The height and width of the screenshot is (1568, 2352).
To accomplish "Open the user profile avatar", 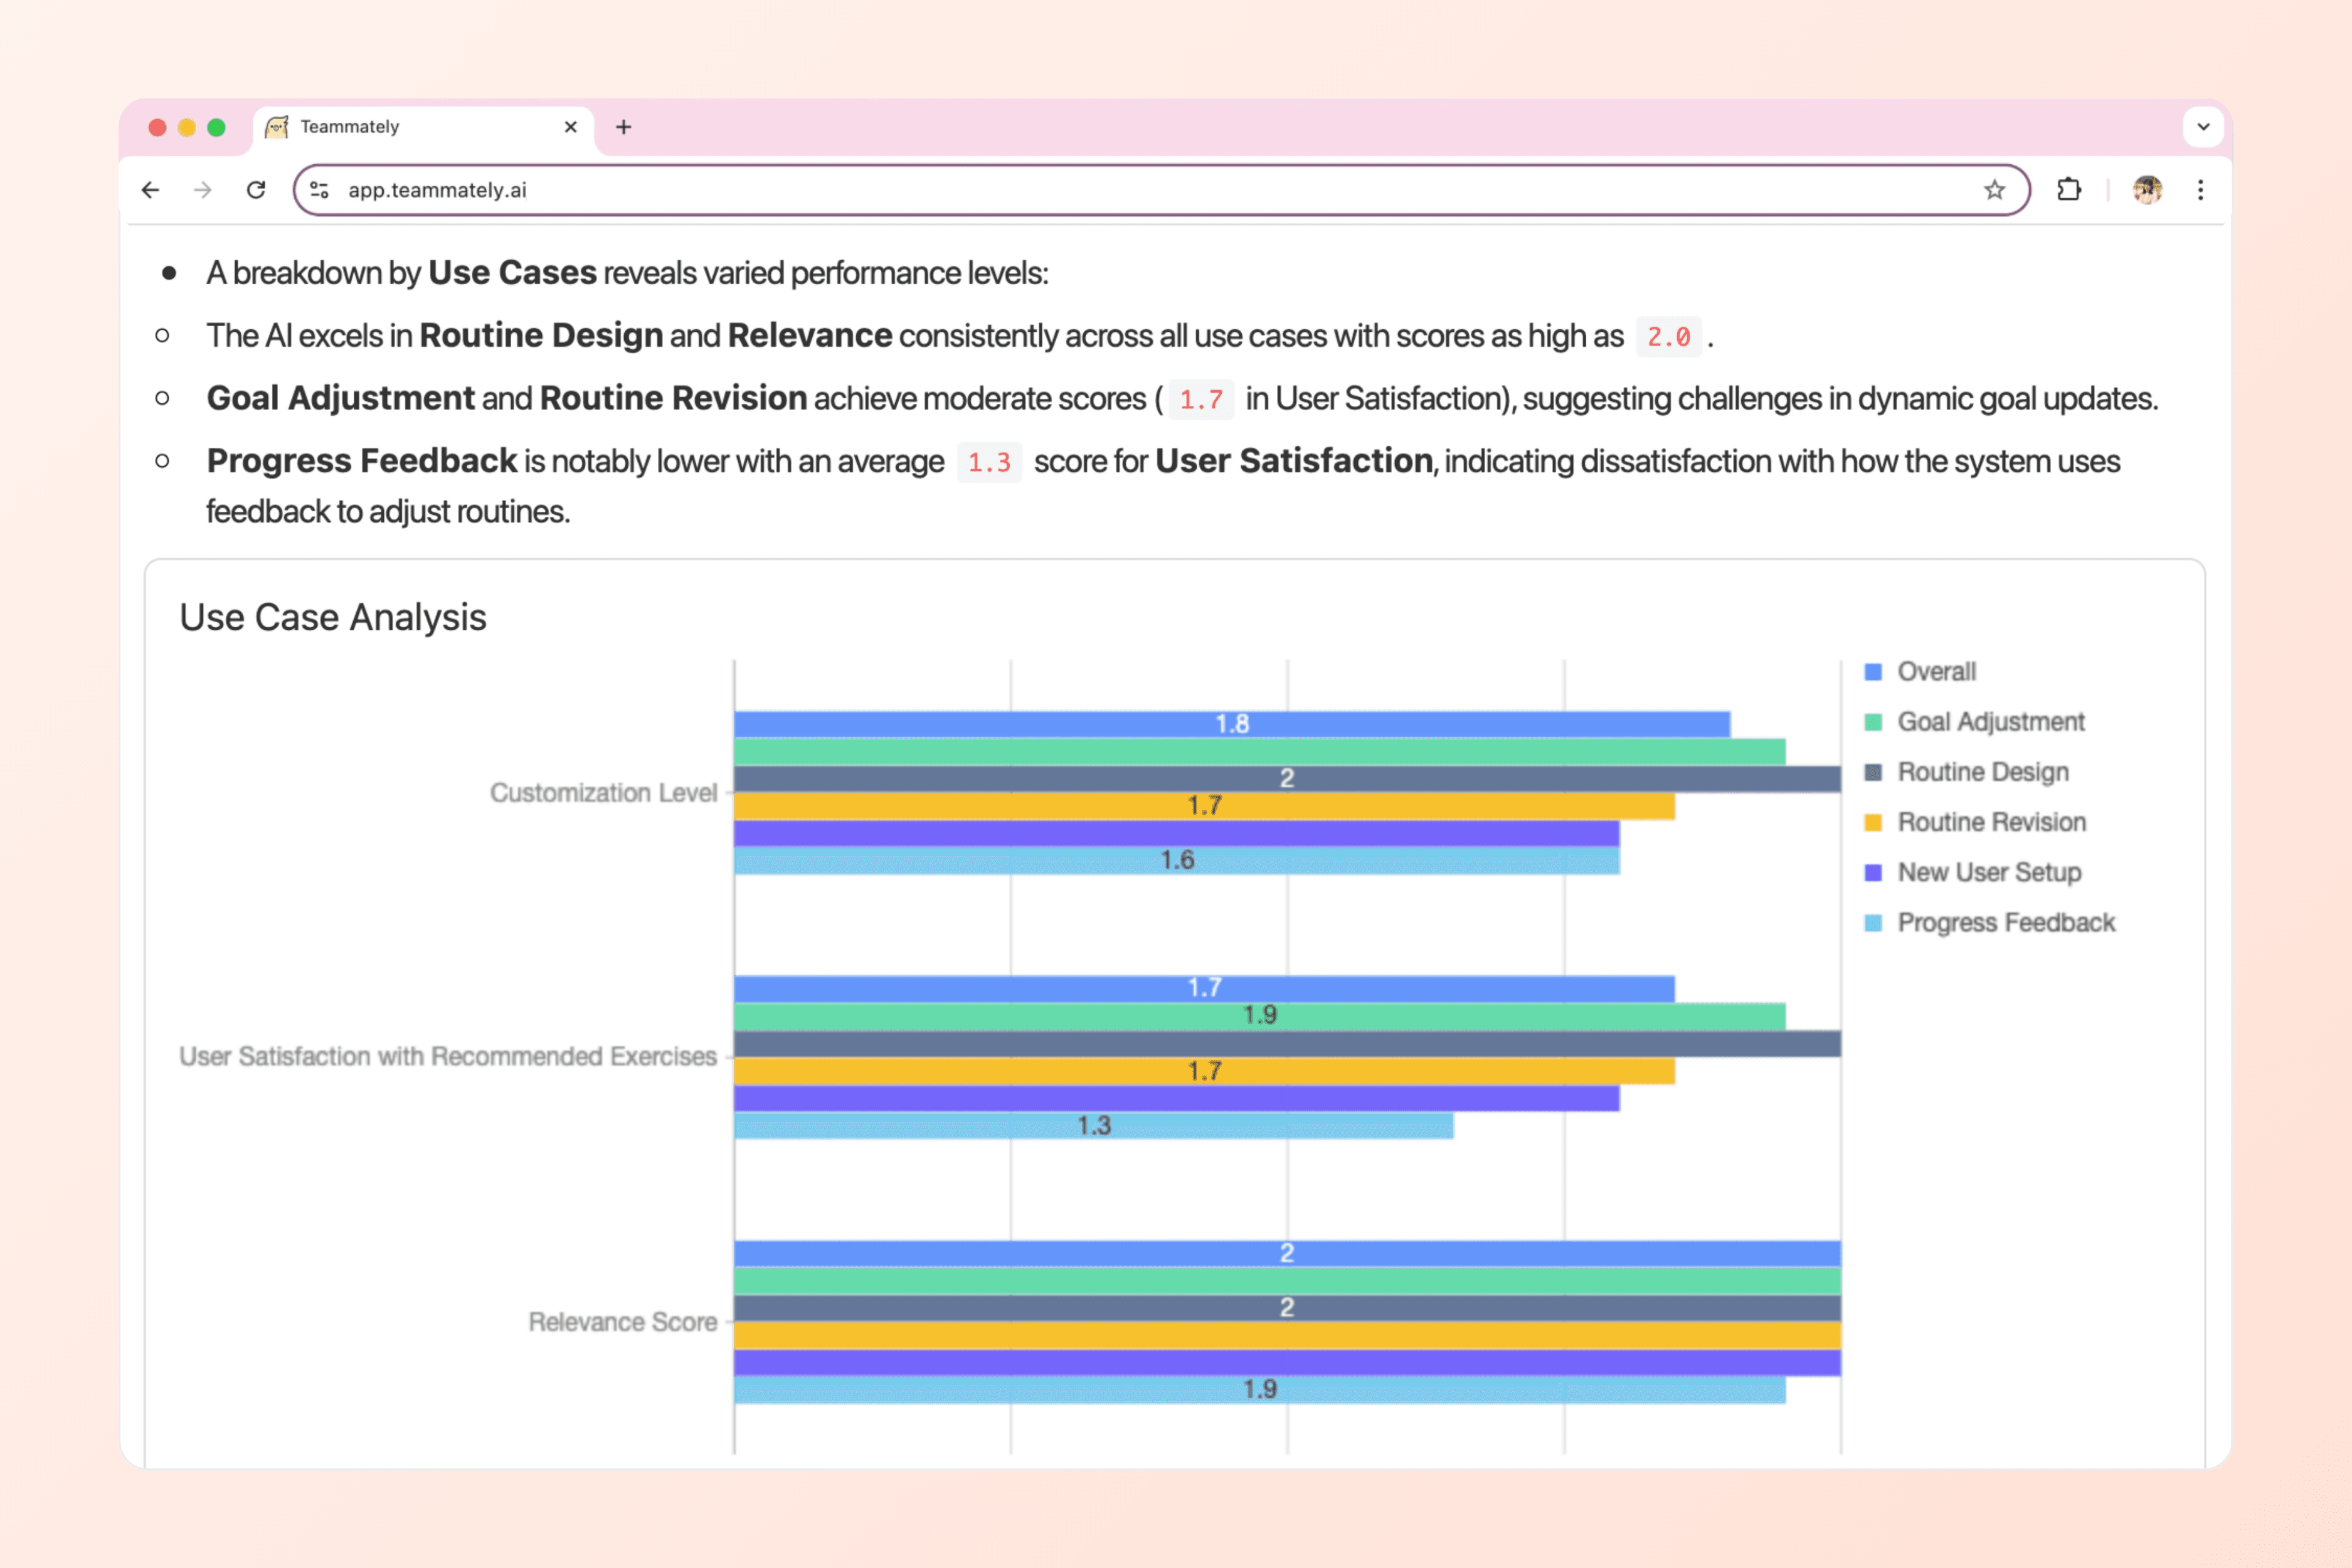I will pyautogui.click(x=2147, y=190).
